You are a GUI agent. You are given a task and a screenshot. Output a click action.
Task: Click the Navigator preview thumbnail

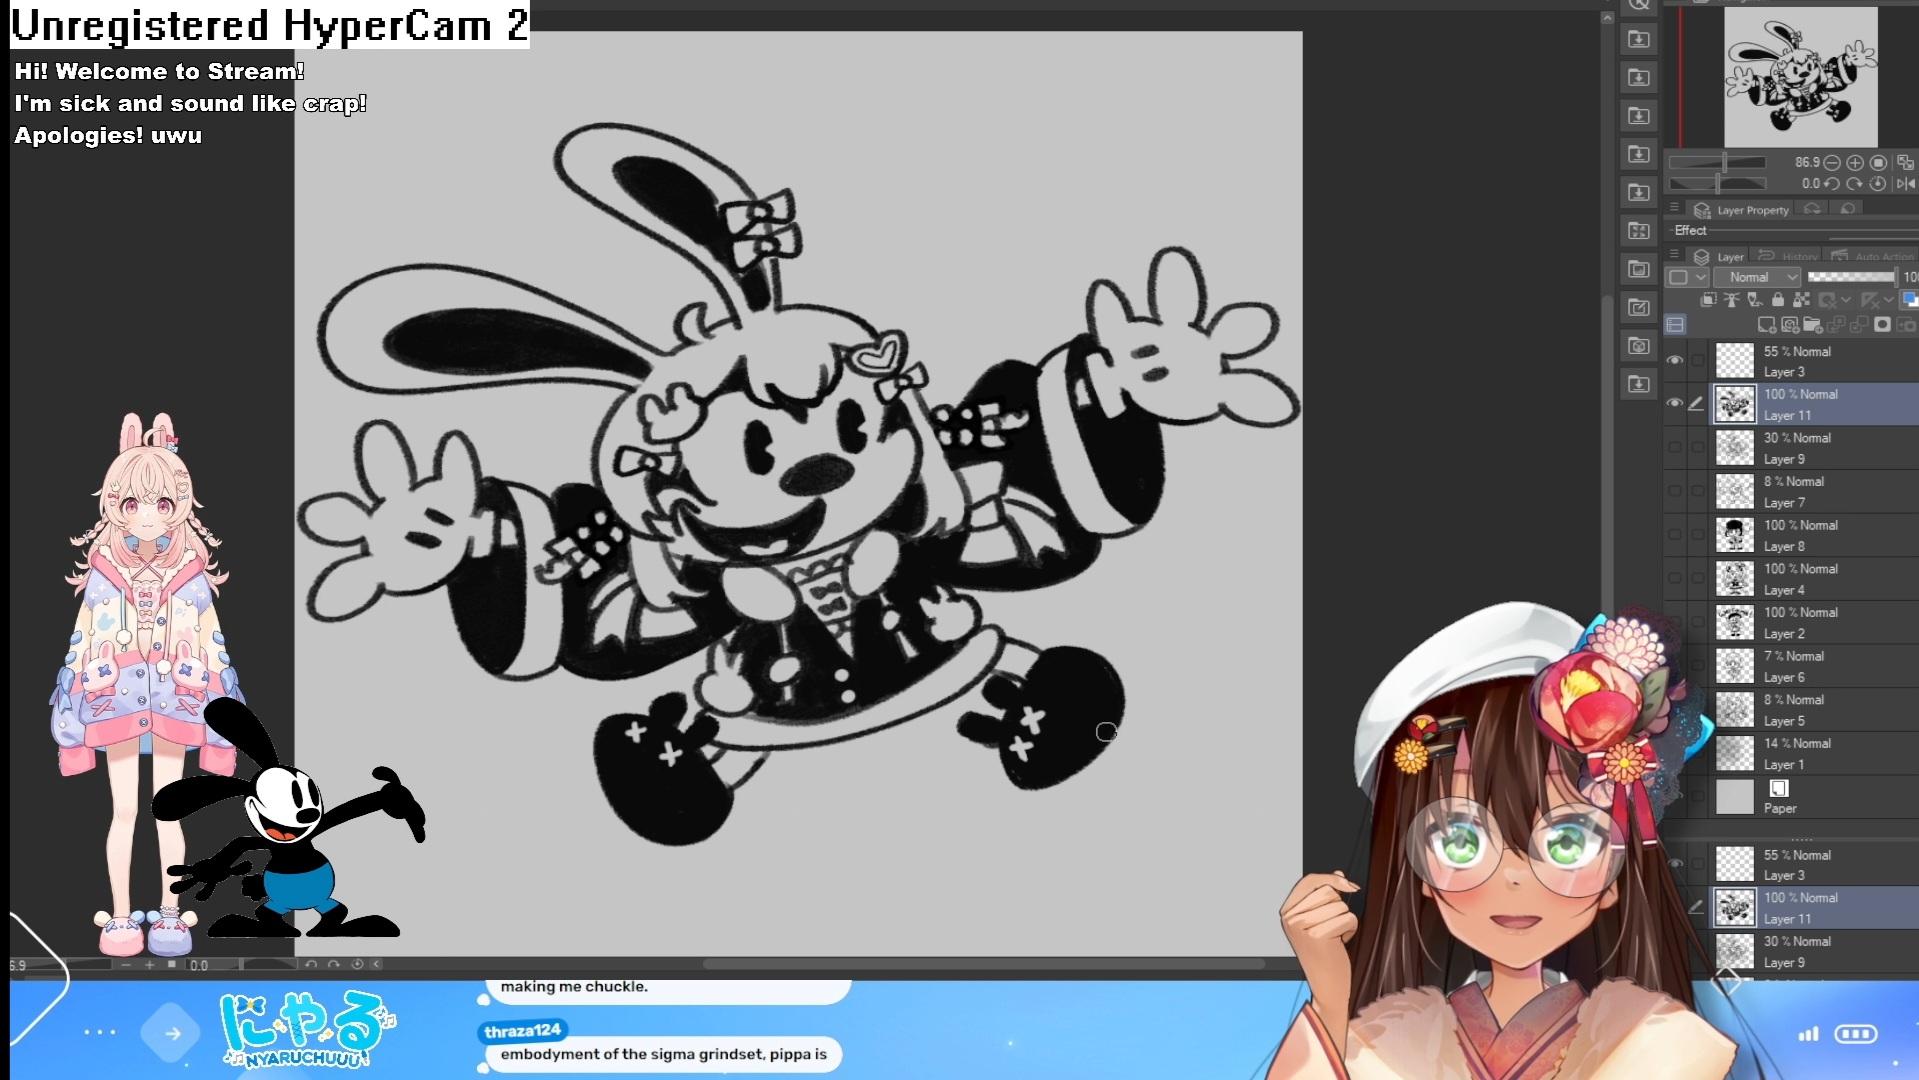click(x=1801, y=77)
